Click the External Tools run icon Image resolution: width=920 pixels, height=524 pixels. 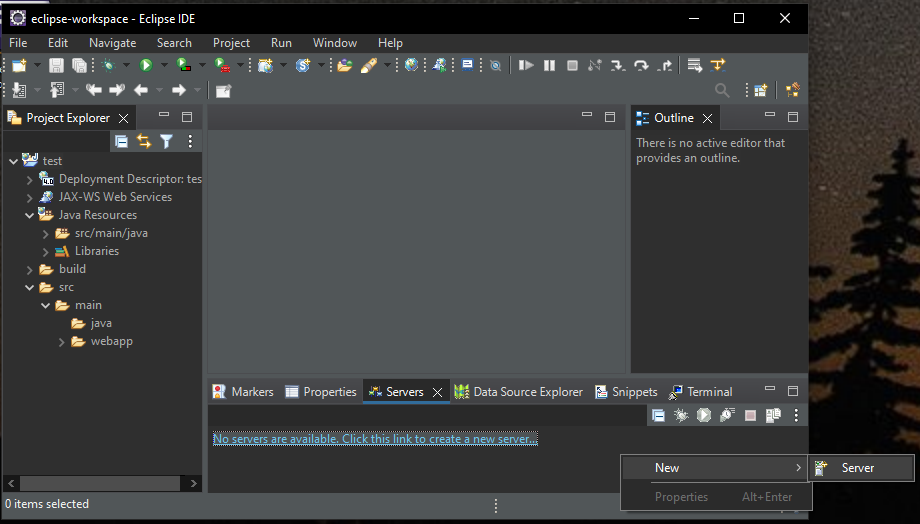(222, 65)
